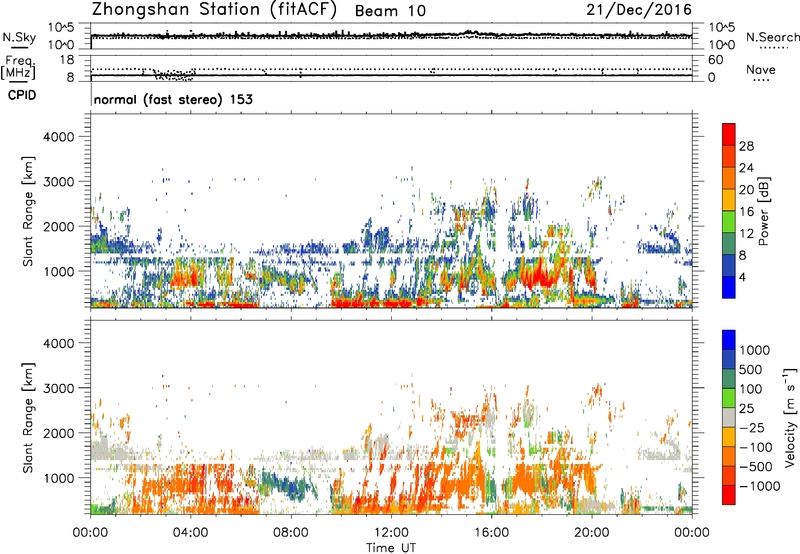
Task: Click the blue swatch near Velocity value 1000
Action: click(729, 340)
